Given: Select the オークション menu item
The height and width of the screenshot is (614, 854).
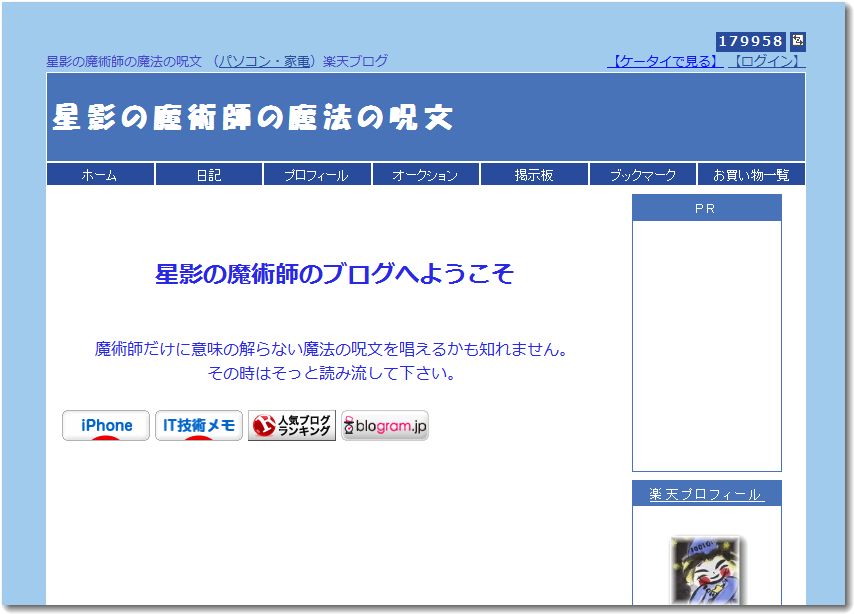Looking at the screenshot, I should (425, 173).
